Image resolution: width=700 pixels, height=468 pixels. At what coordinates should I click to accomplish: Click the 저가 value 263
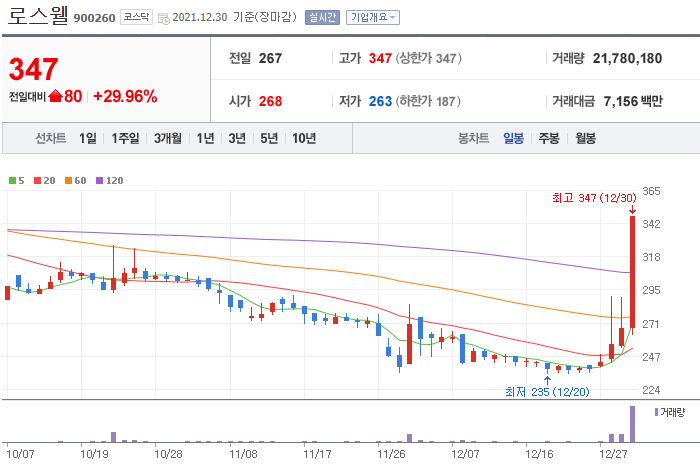pyautogui.click(x=380, y=101)
